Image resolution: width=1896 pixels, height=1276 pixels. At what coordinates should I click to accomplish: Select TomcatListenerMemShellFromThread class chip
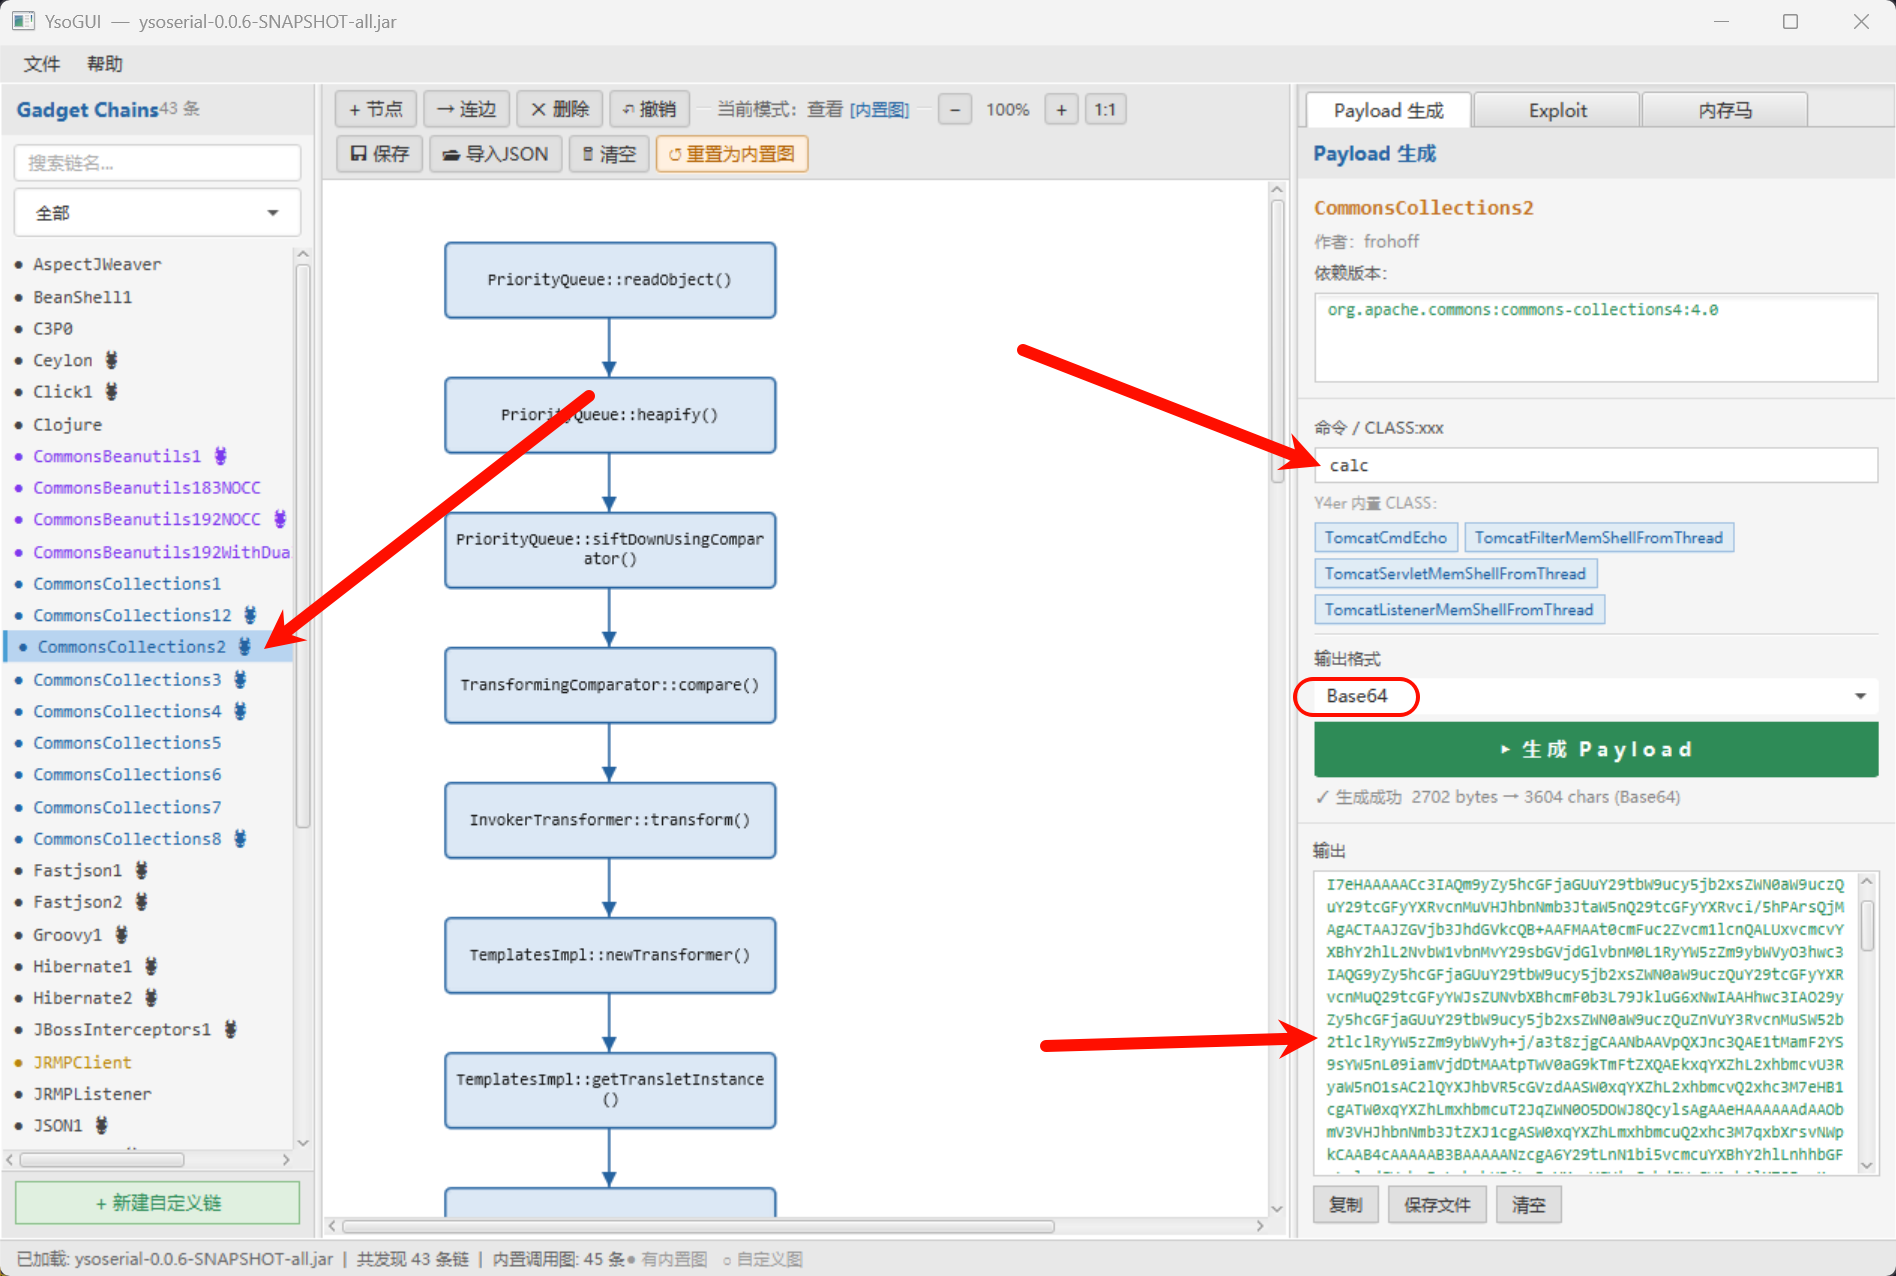[x=1460, y=610]
